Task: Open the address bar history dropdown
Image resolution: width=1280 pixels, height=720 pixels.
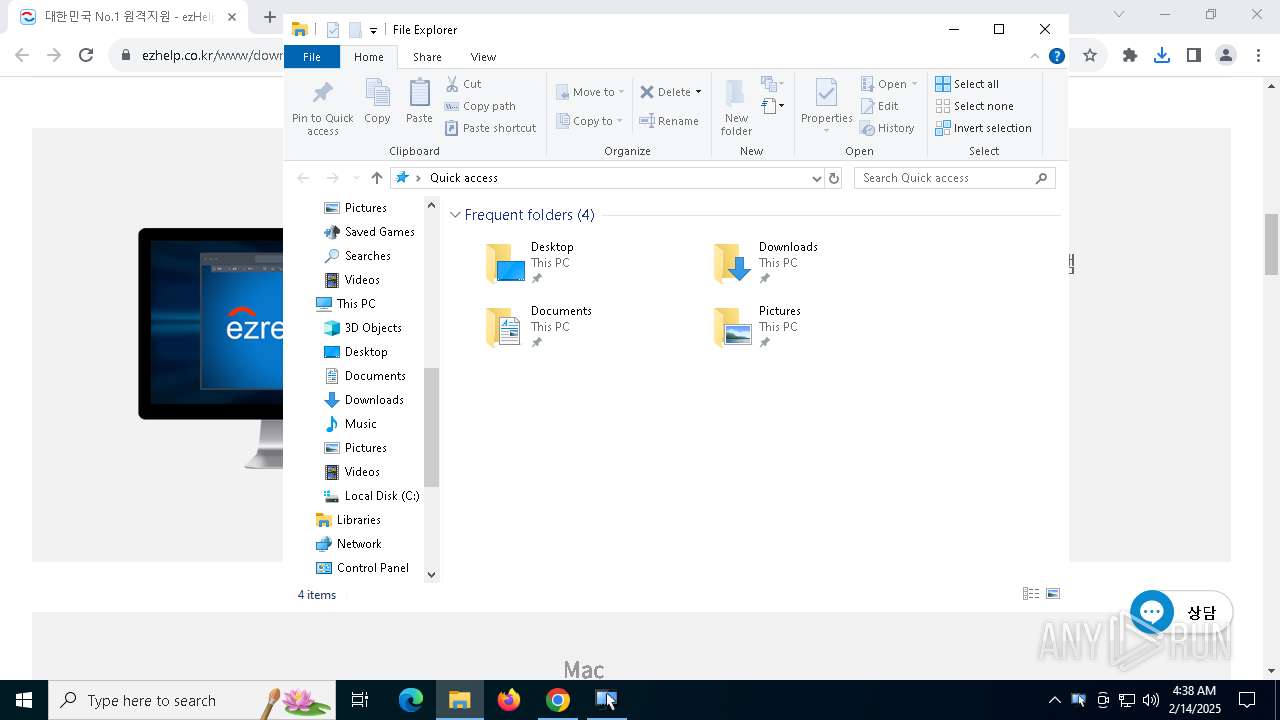Action: pos(817,178)
